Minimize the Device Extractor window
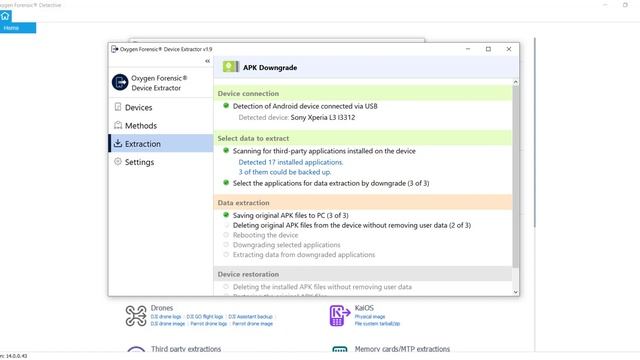 (468, 49)
